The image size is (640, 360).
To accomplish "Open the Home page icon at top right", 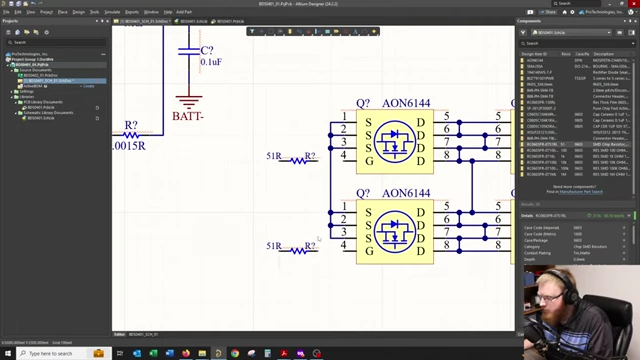I will (x=564, y=12).
